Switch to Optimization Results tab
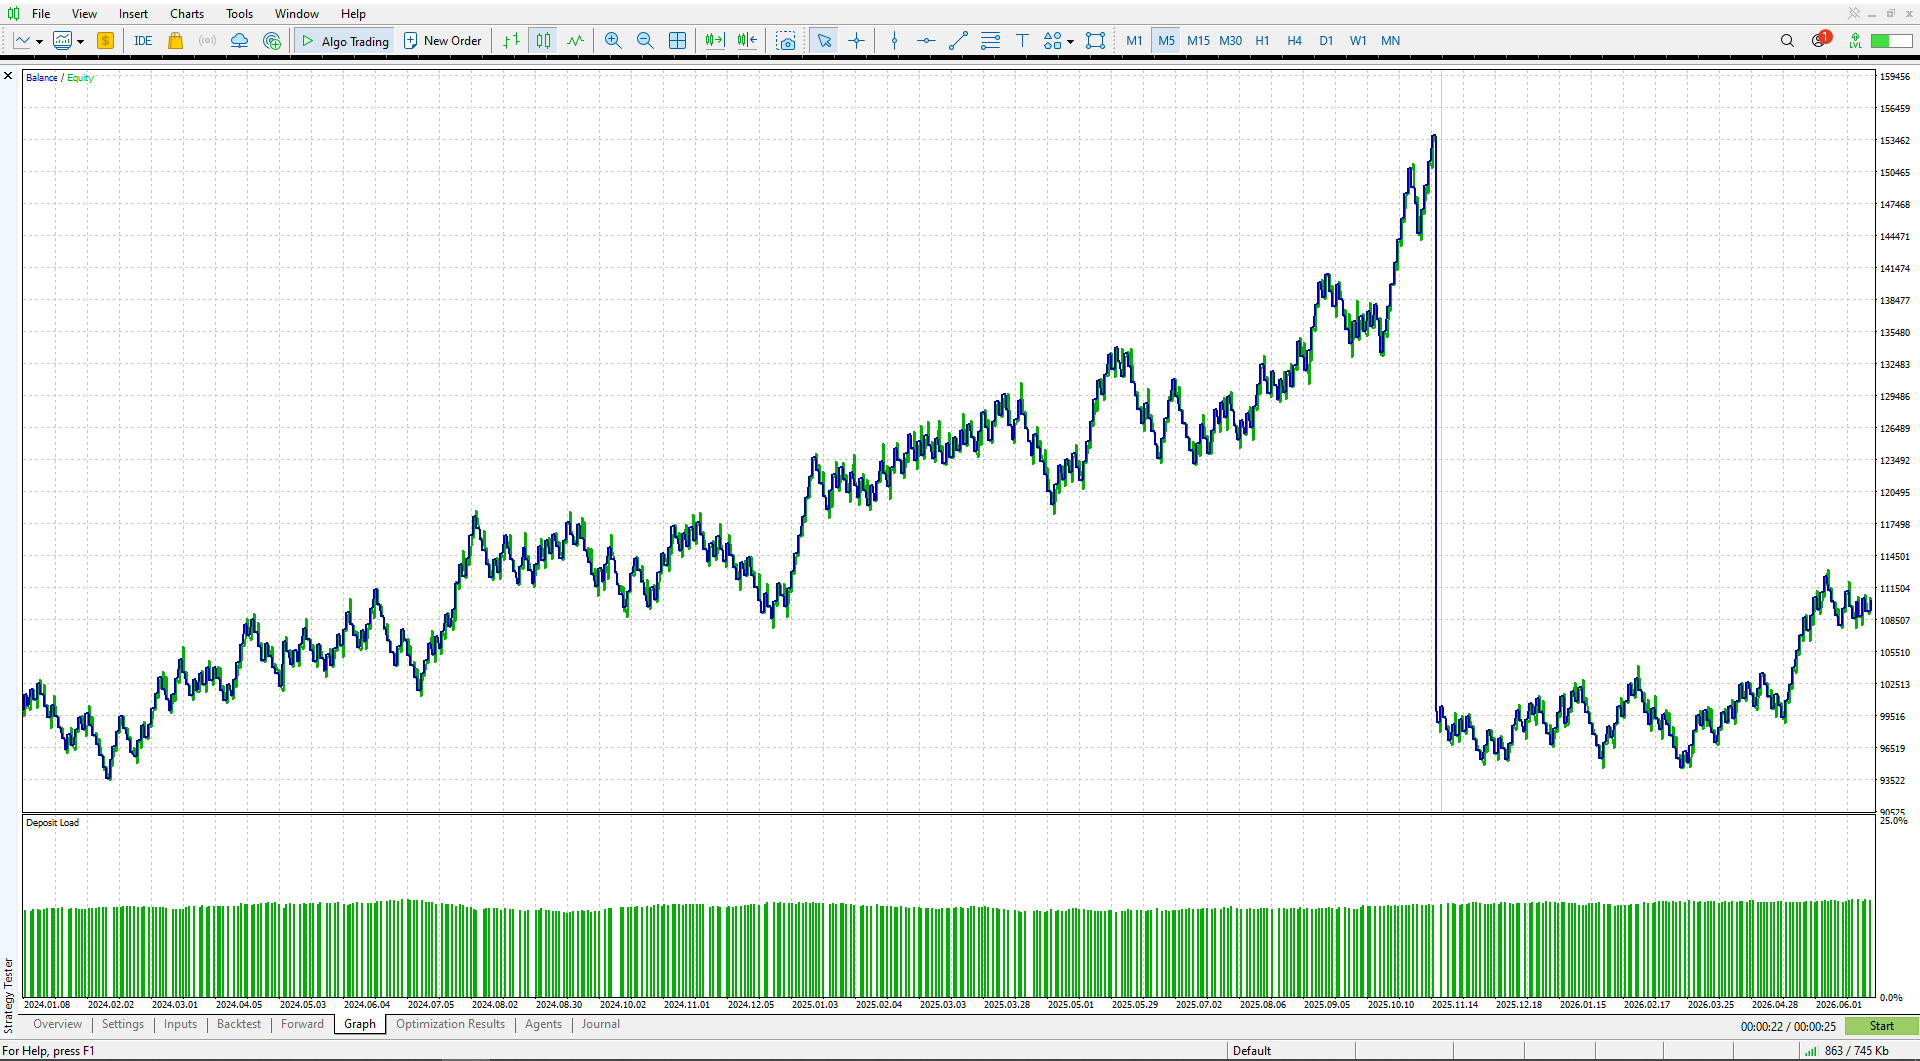The height and width of the screenshot is (1061, 1920). point(450,1024)
